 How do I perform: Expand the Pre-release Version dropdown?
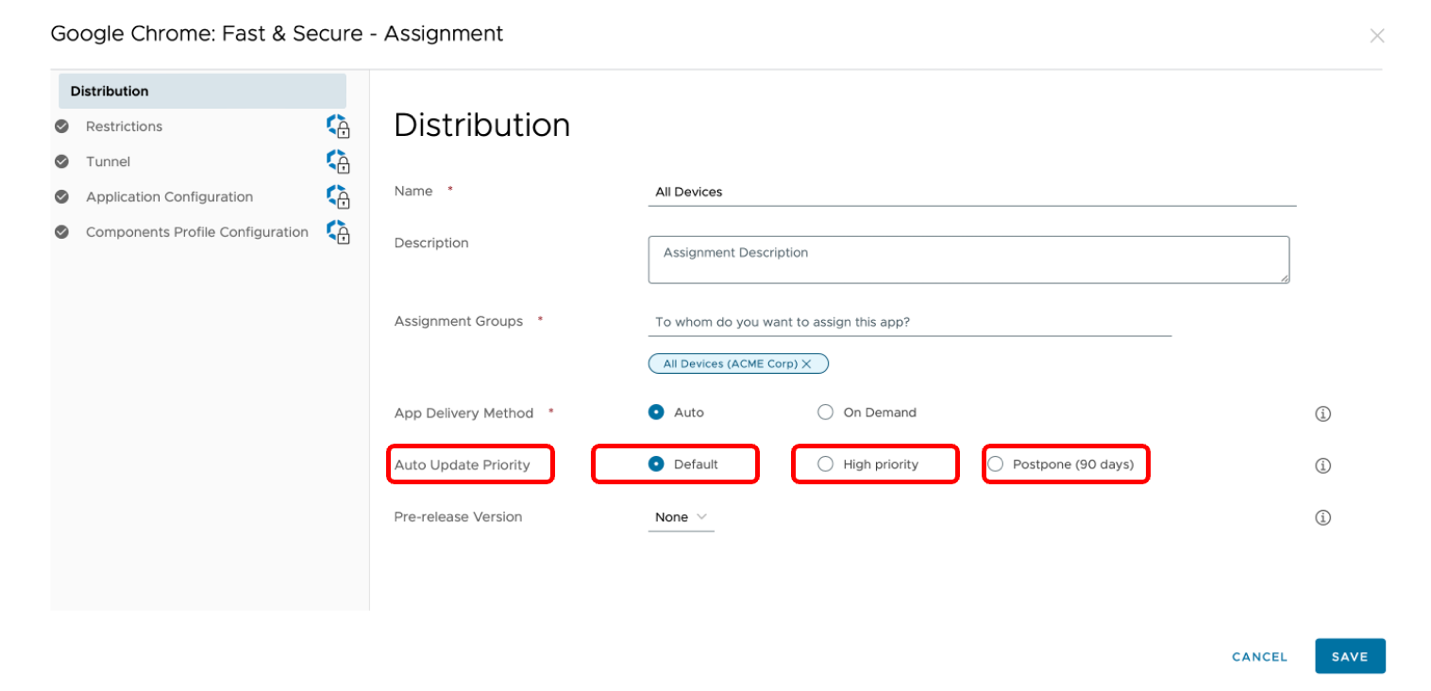click(x=681, y=517)
